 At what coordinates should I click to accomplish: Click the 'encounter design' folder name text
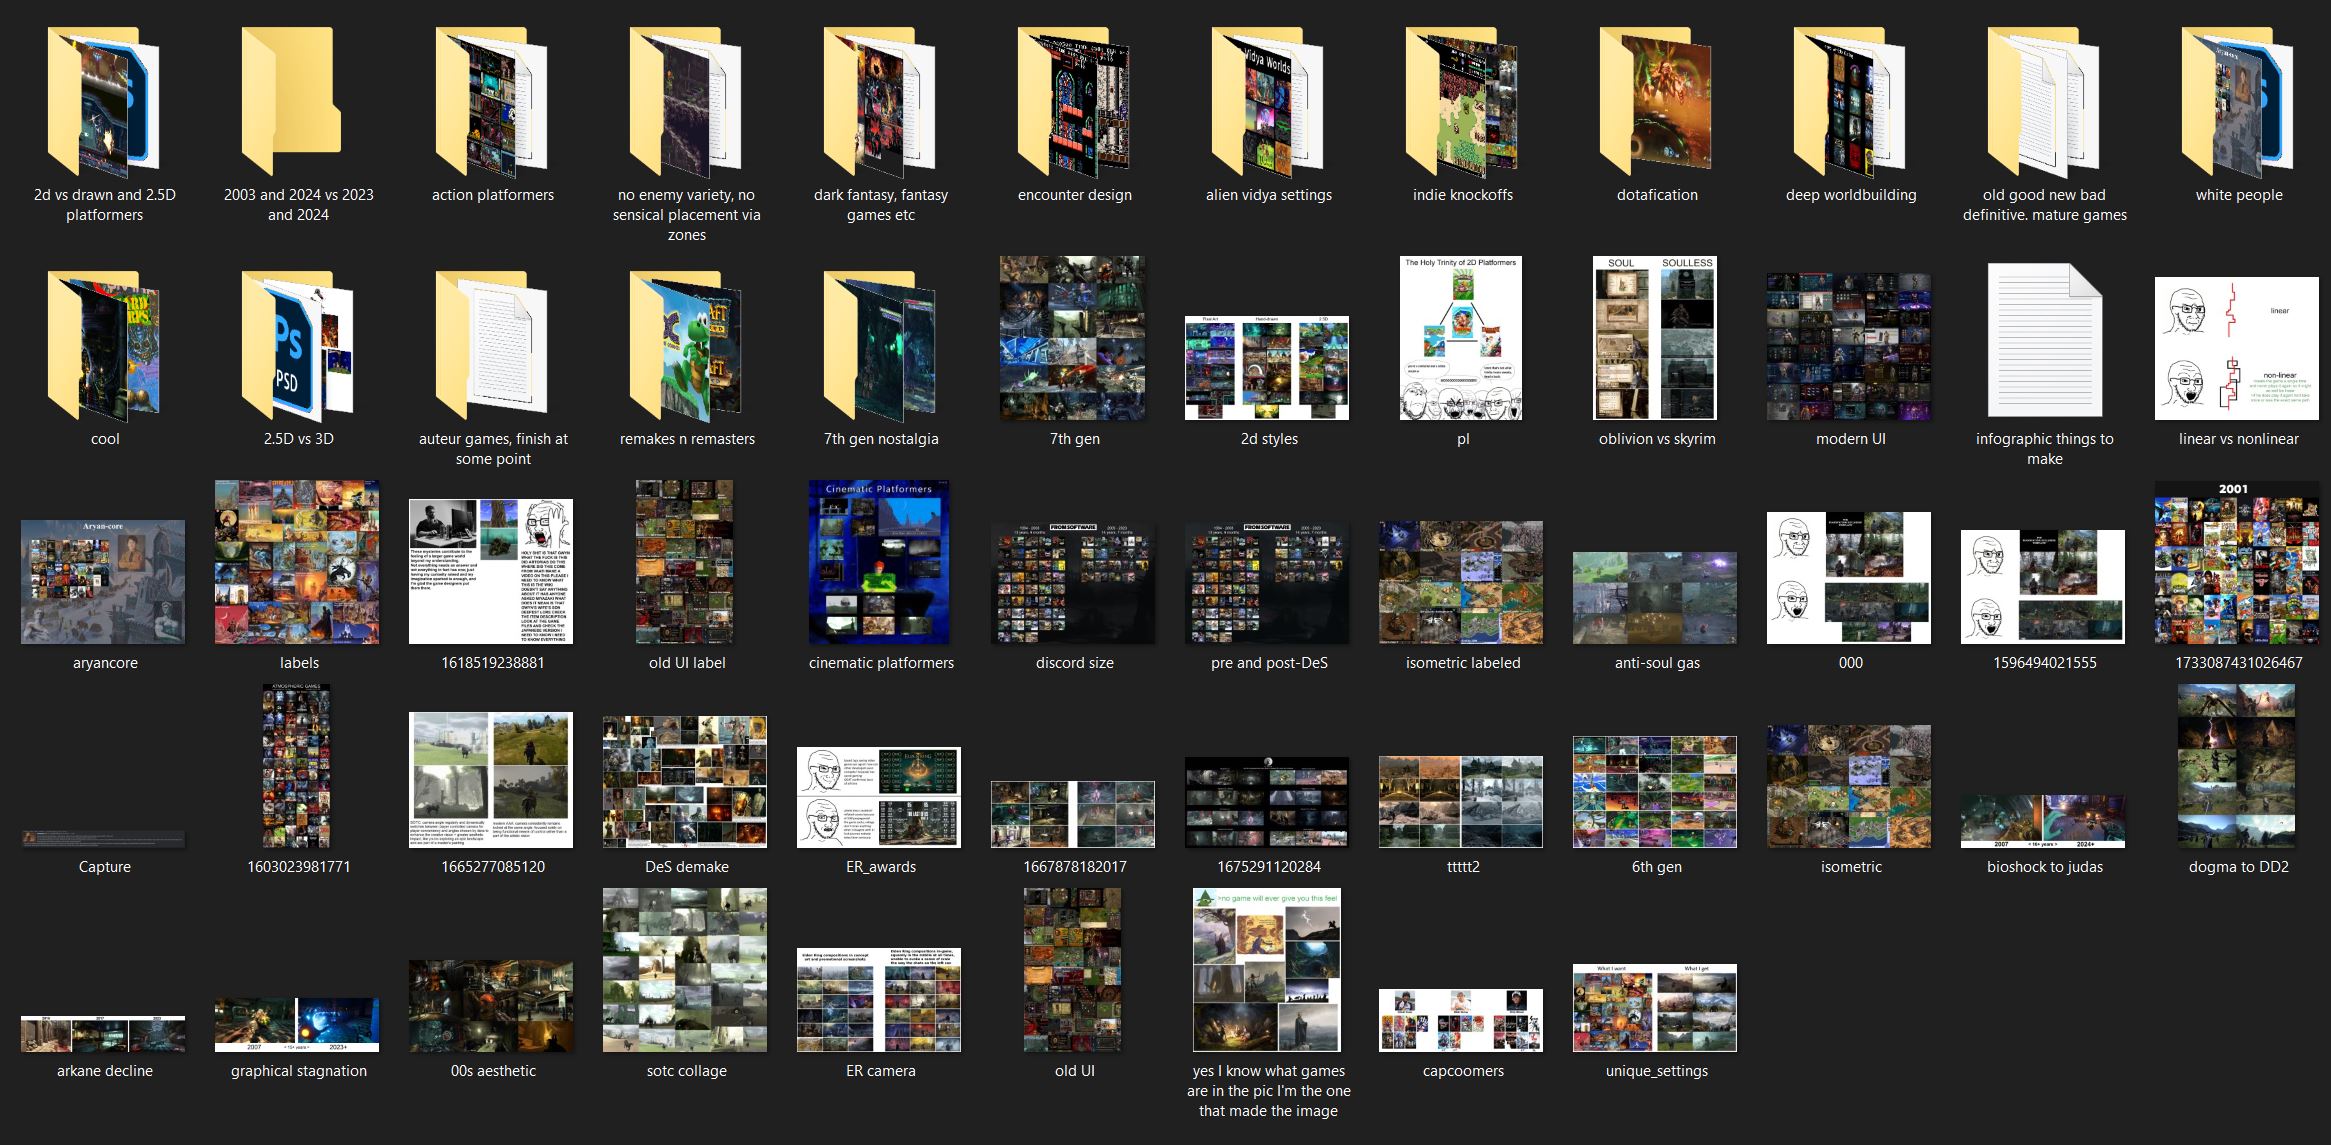(x=1074, y=195)
